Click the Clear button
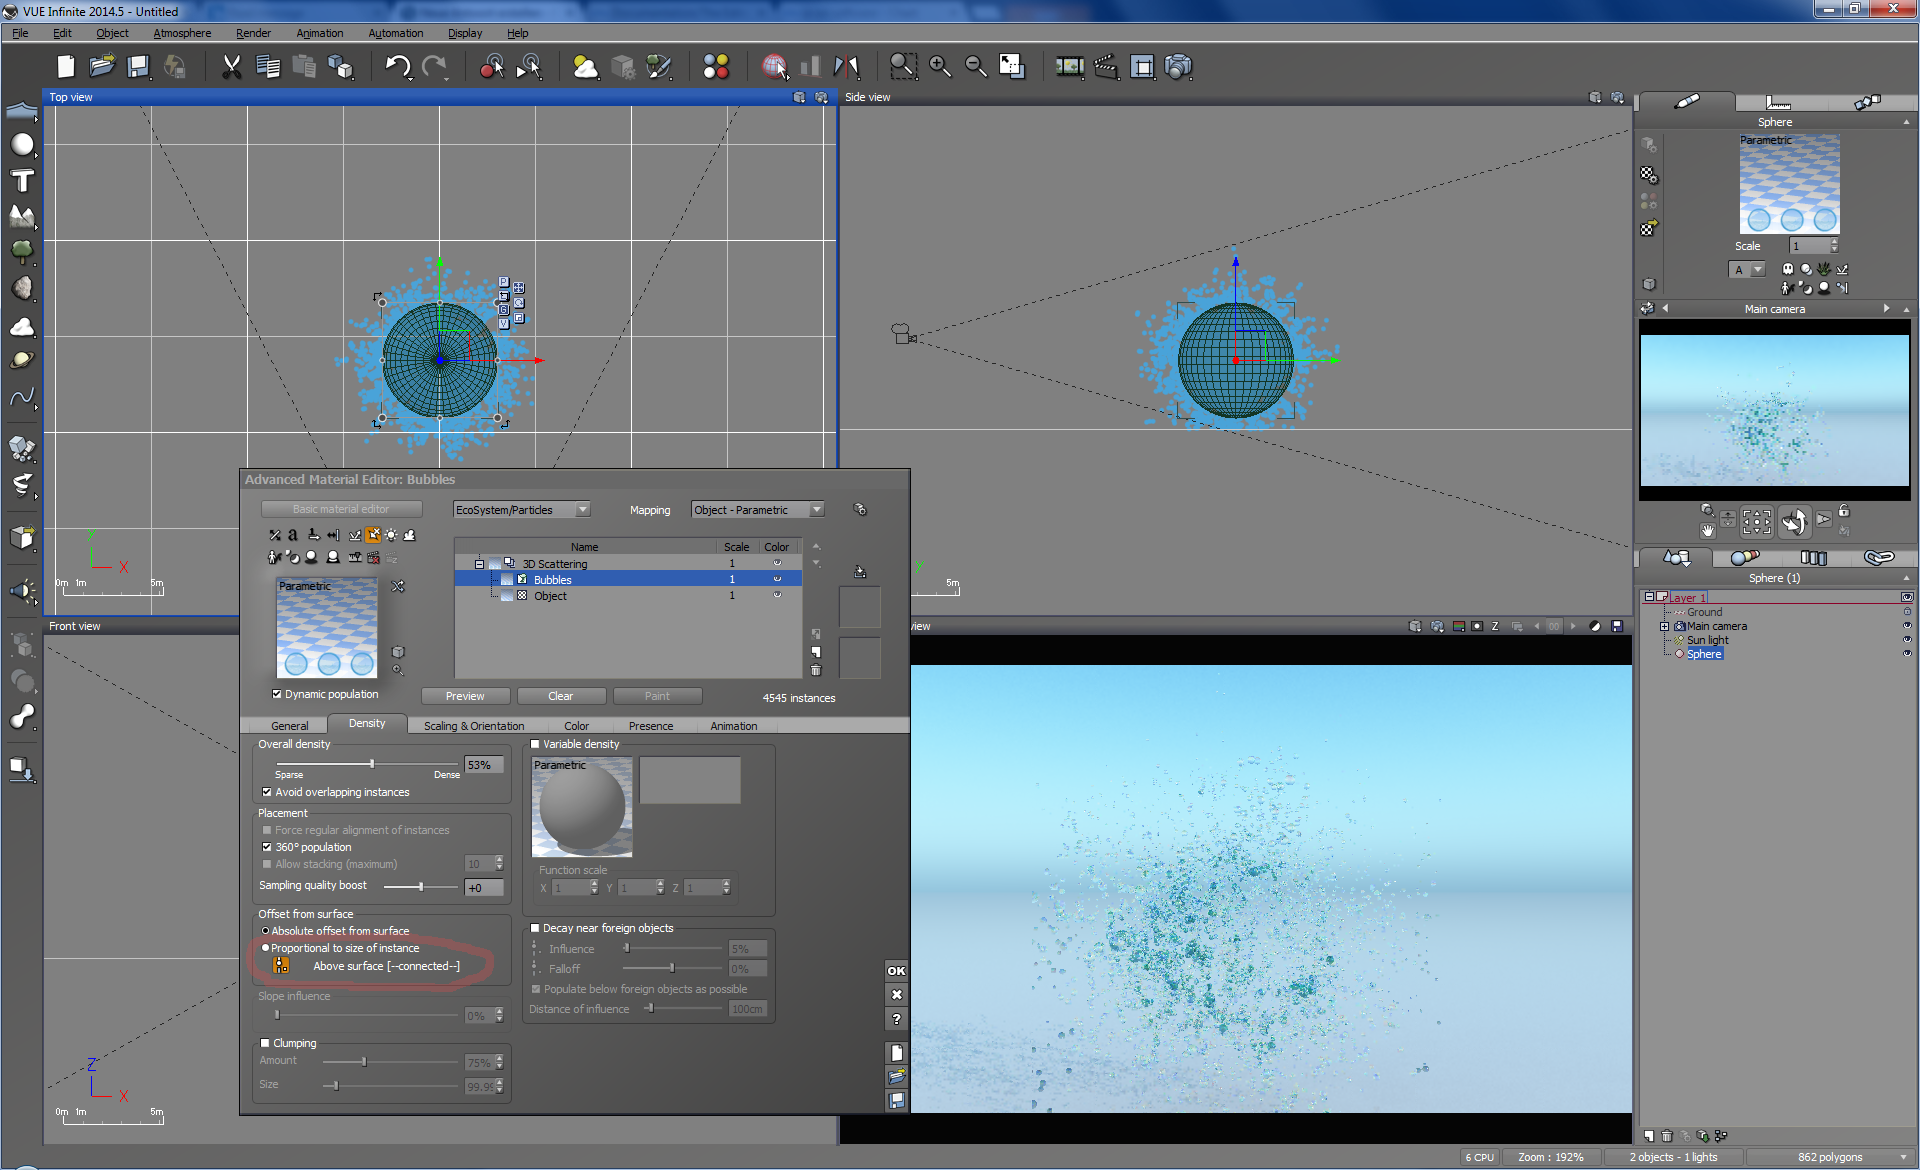 click(x=560, y=696)
